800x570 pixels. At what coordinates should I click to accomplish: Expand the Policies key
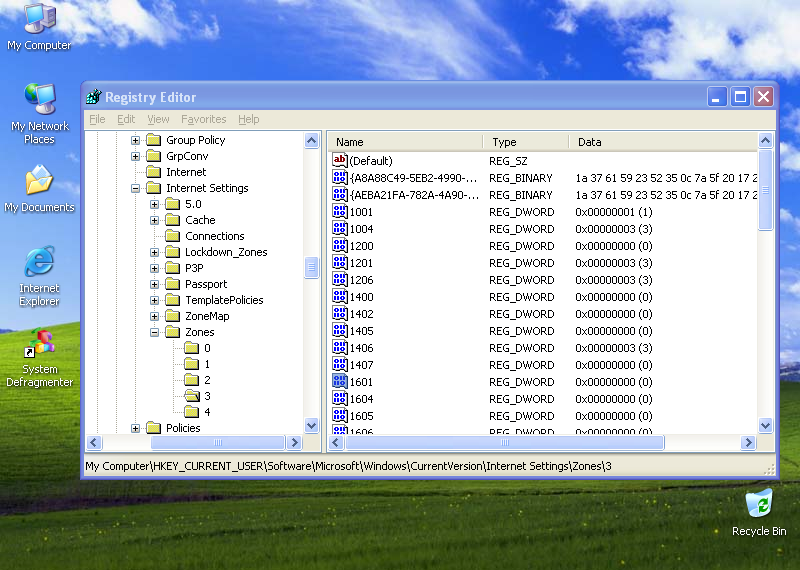[135, 428]
